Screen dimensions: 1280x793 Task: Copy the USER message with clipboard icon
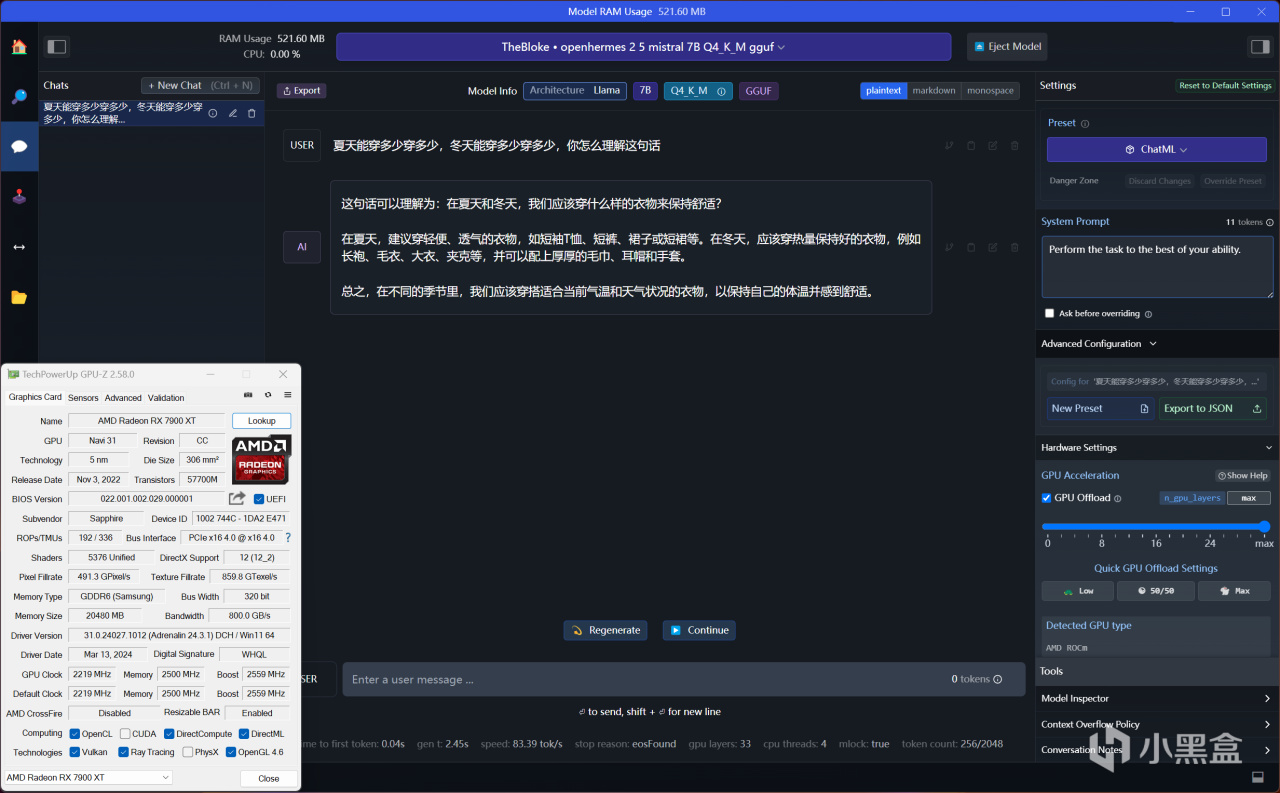pyautogui.click(x=971, y=146)
